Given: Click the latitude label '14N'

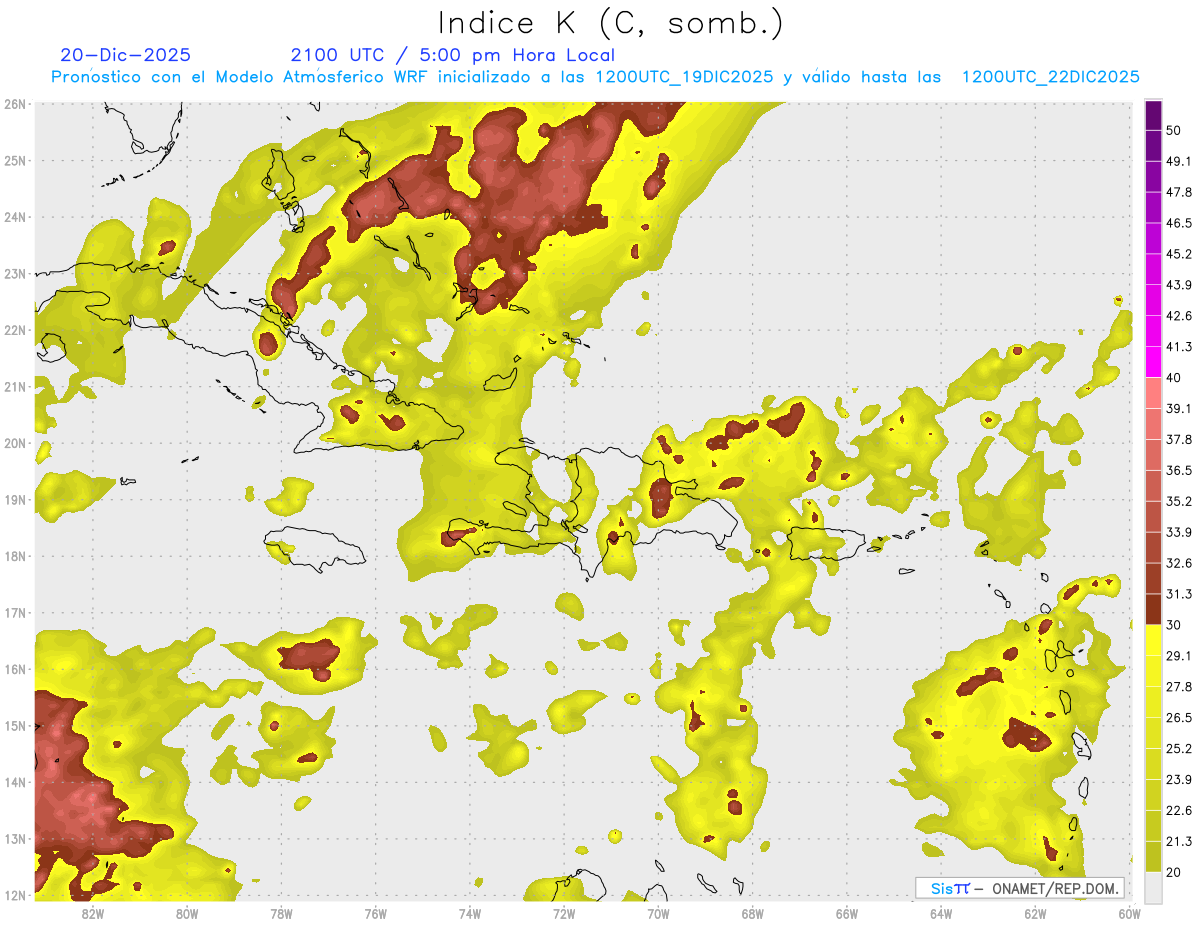Looking at the screenshot, I should tap(15, 782).
